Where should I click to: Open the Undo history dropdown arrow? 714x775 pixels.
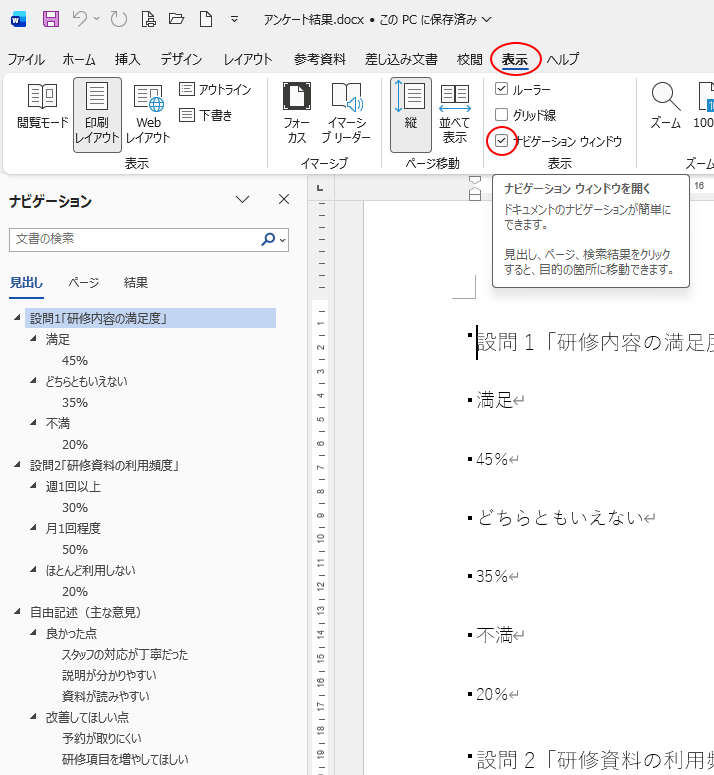(96, 19)
